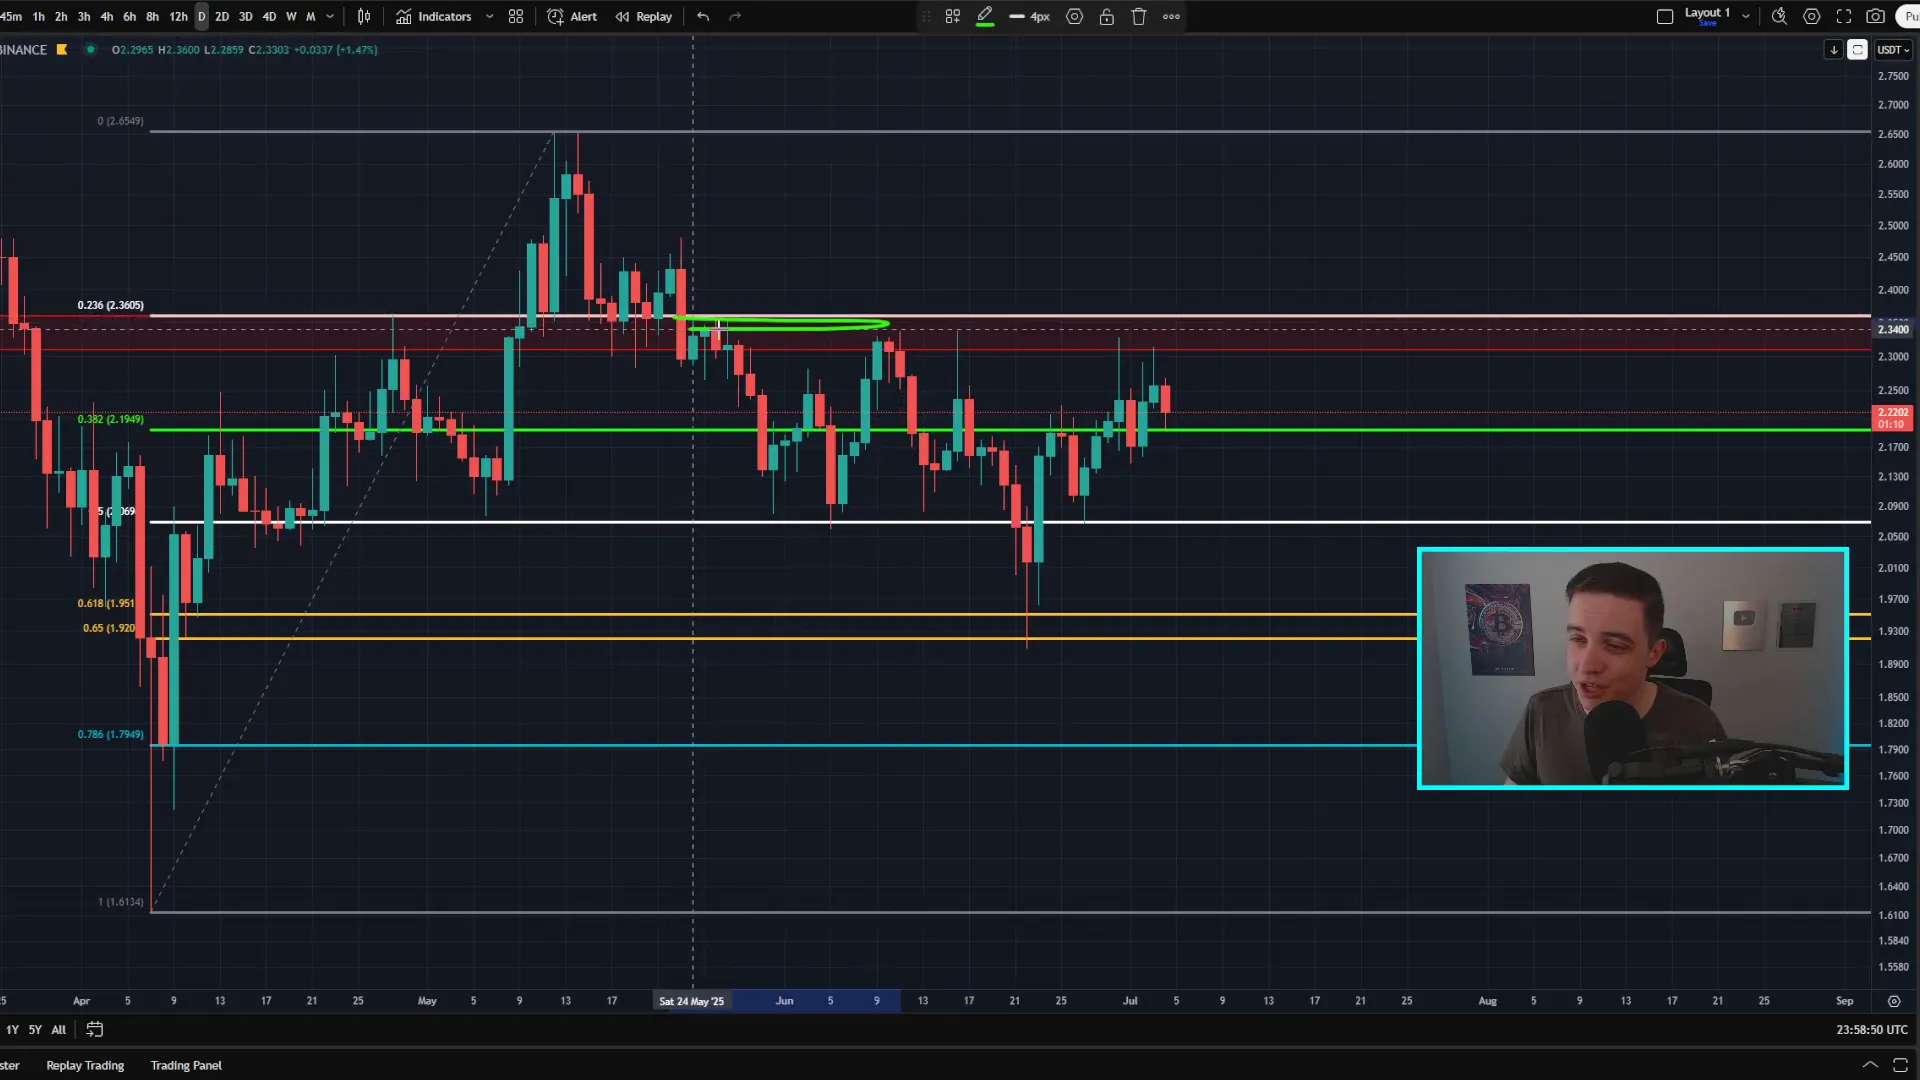Open the USDT currency dropdown
Viewport: 1920px width, 1080px height.
tap(1893, 50)
